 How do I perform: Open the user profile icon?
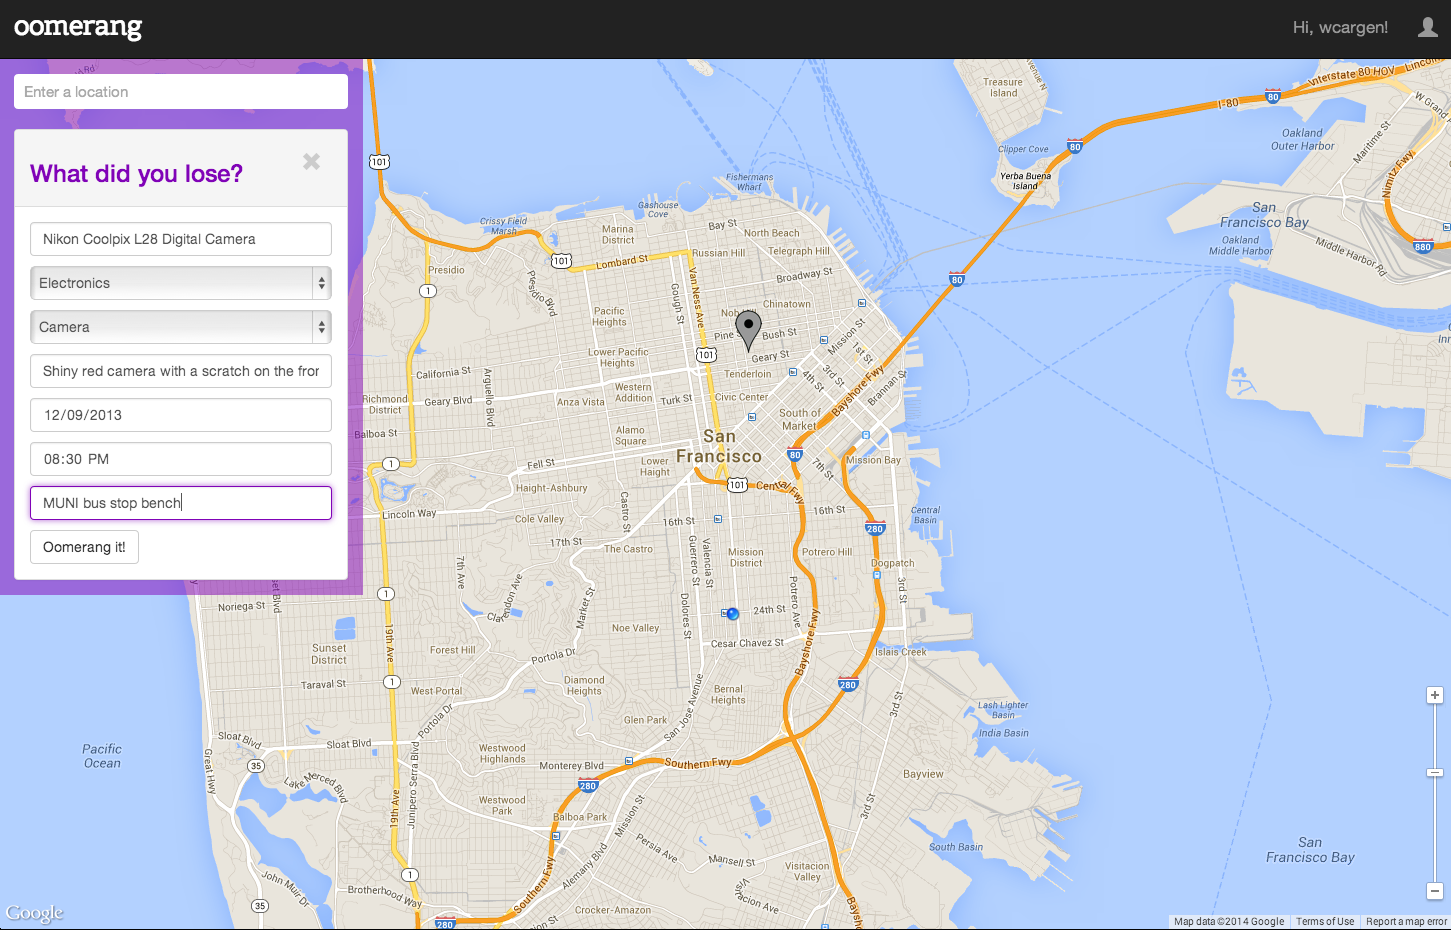pos(1428,27)
